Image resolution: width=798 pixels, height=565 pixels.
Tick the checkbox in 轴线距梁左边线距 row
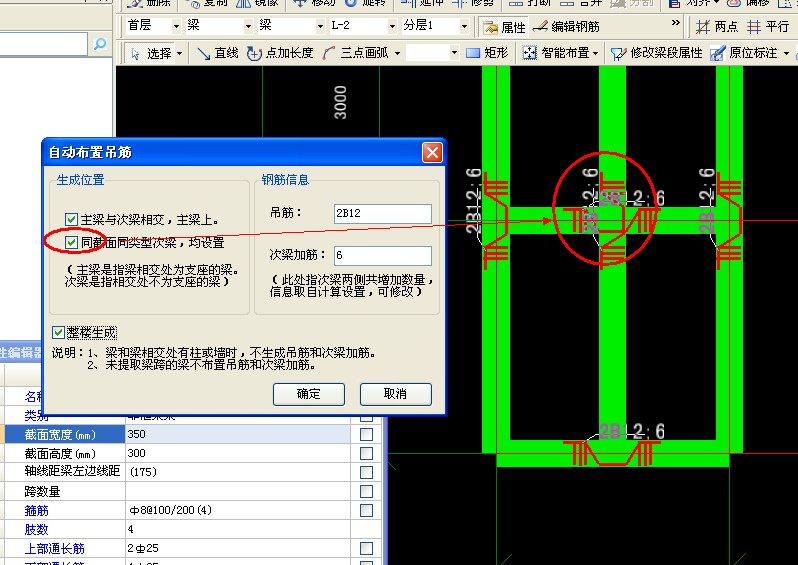[366, 472]
